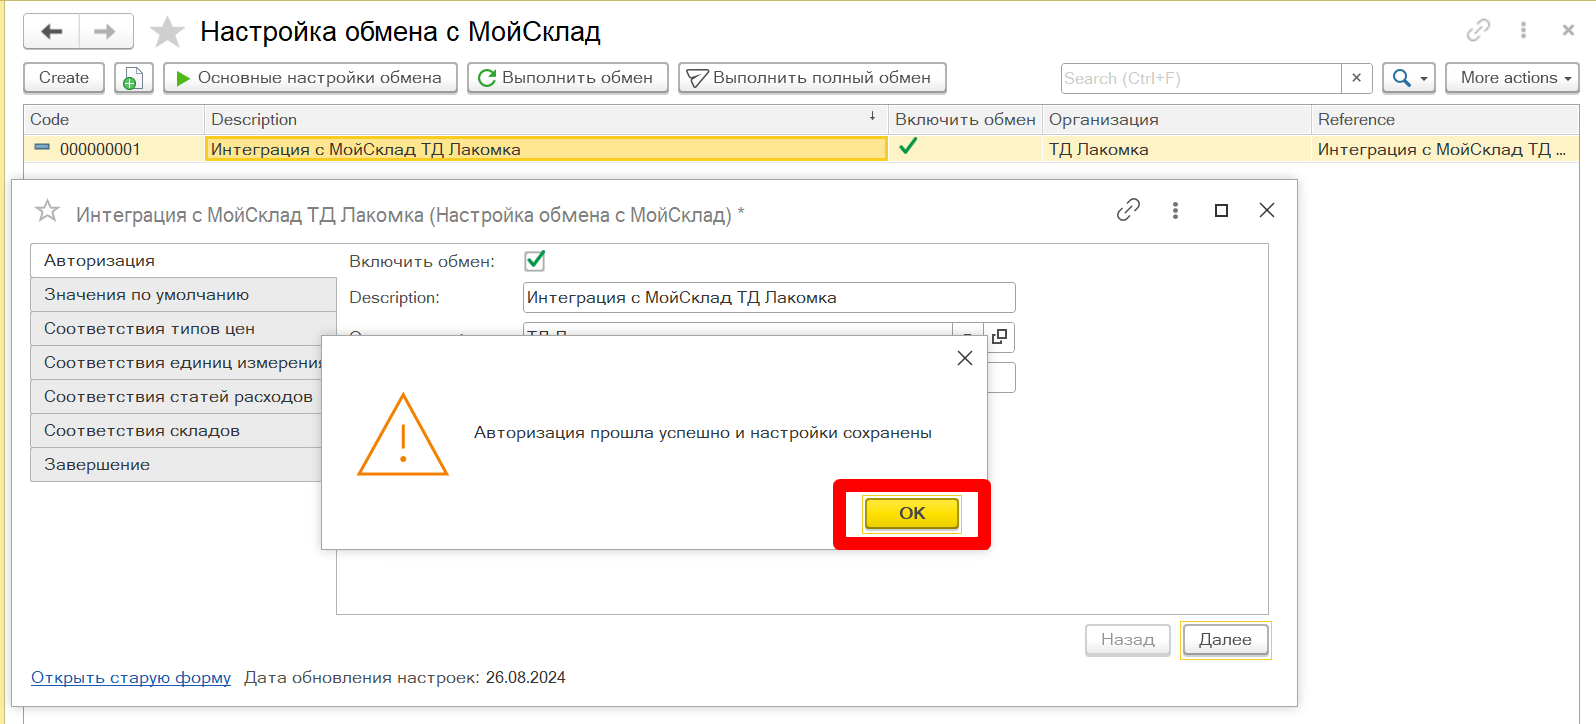Click Организация column header
This screenshot has width=1596, height=724.
(1176, 119)
